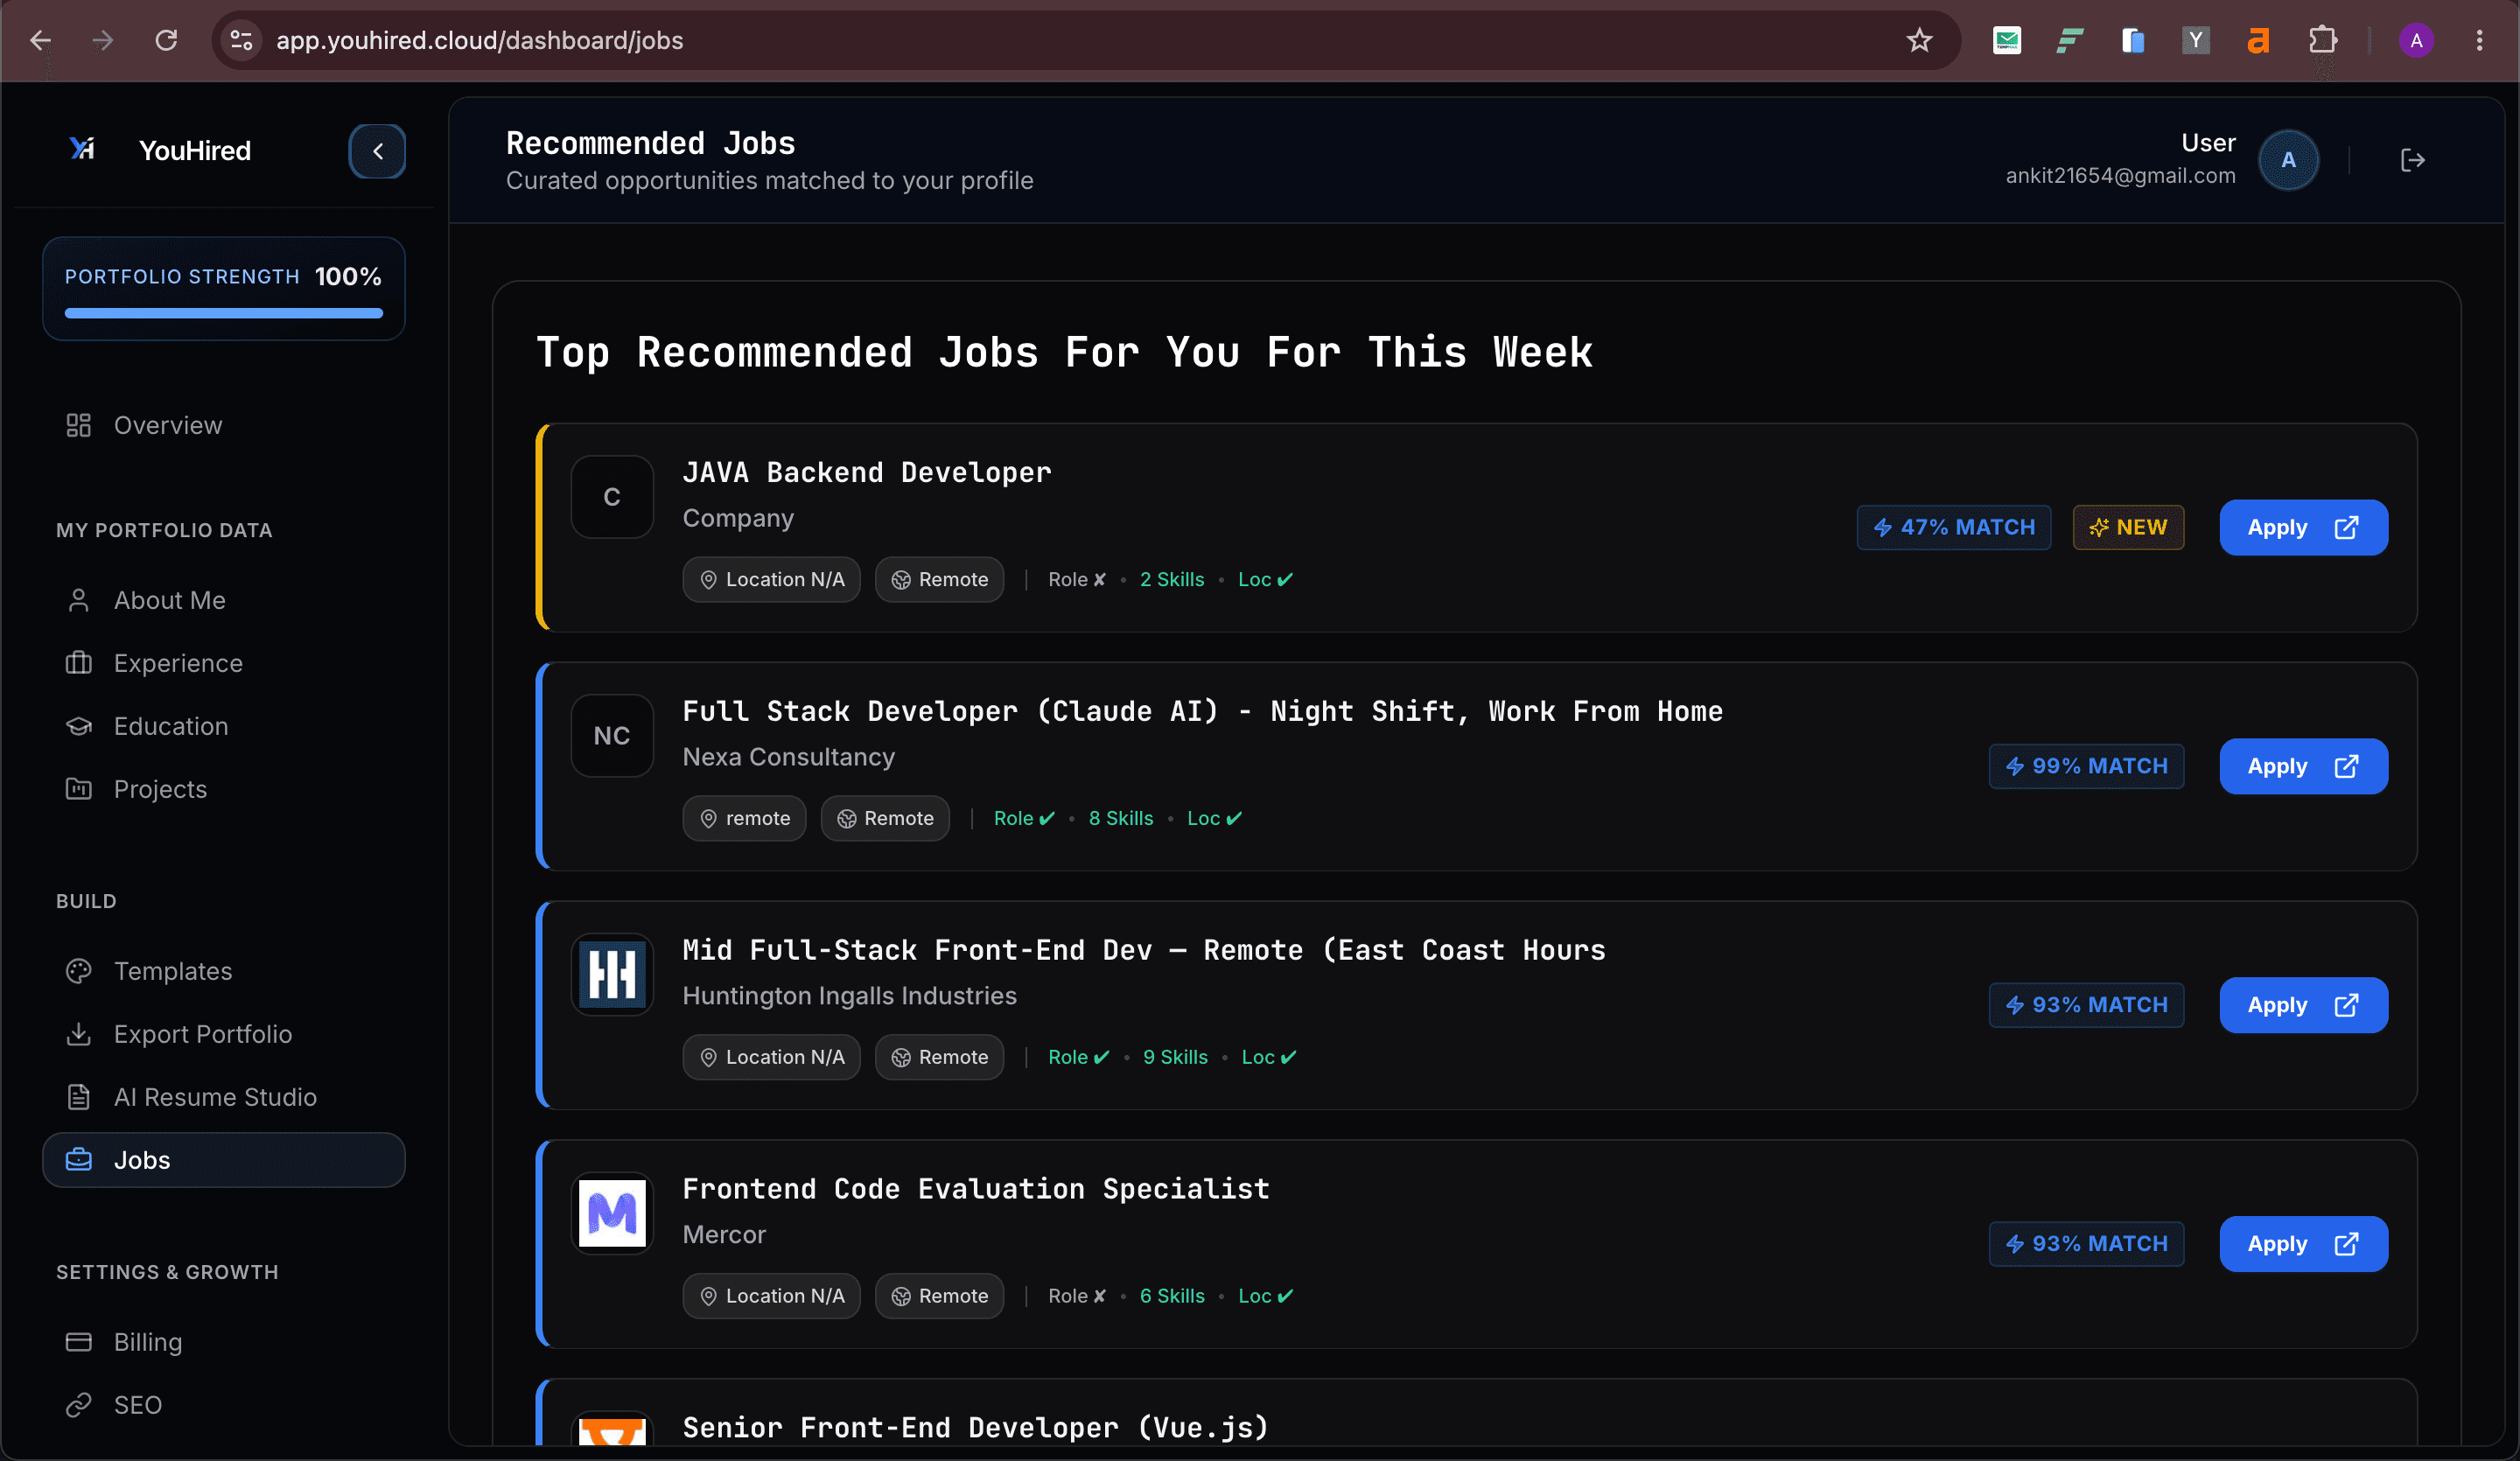Click the NEW badge on JAVA Backend Developer
The image size is (2520, 1461).
click(2128, 527)
